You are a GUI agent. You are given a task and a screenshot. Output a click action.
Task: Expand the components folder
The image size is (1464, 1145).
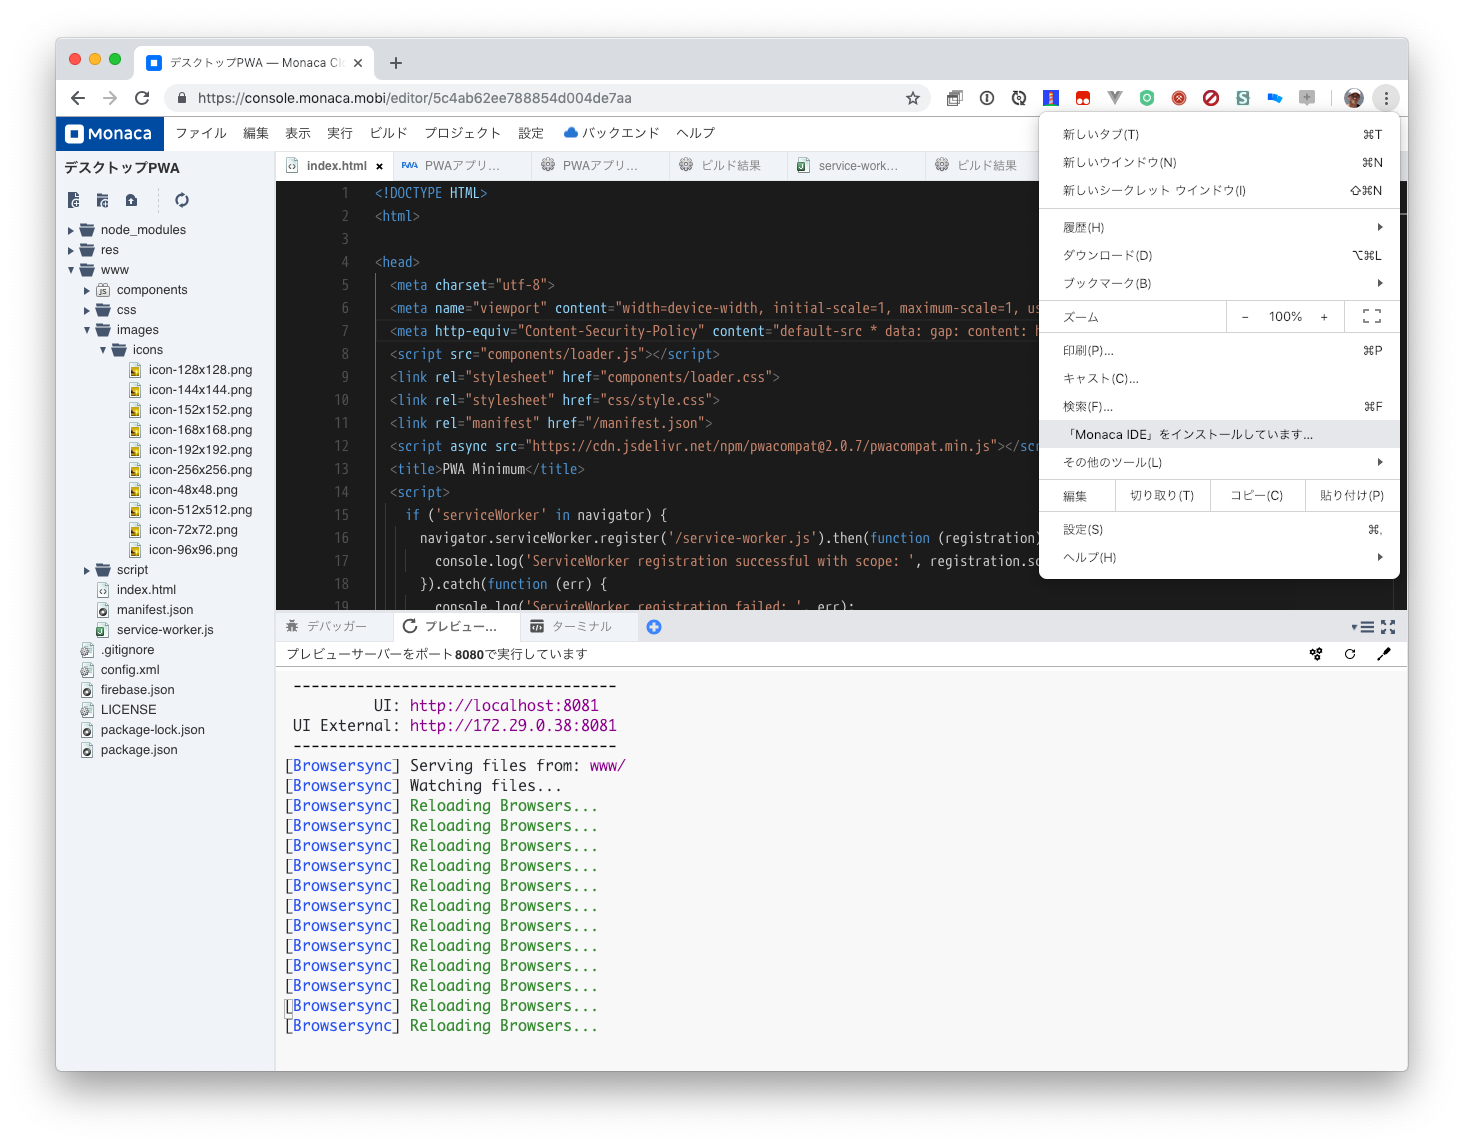click(87, 290)
